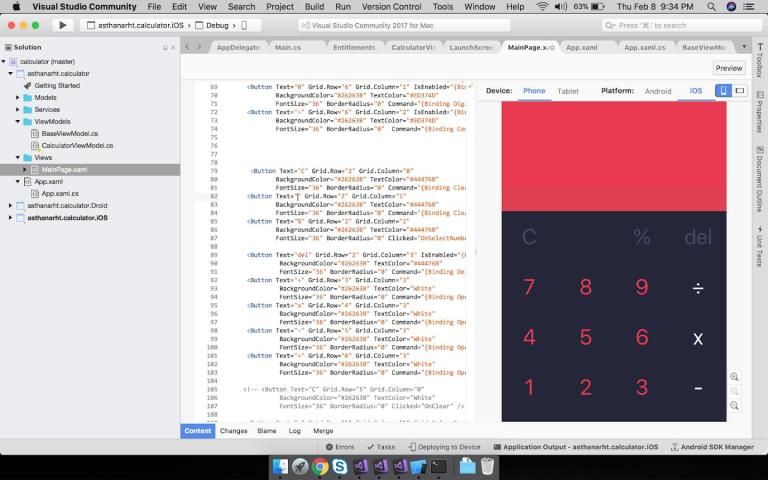
Task: Switch to the App.xaml.cs editor tab
Action: (644, 47)
